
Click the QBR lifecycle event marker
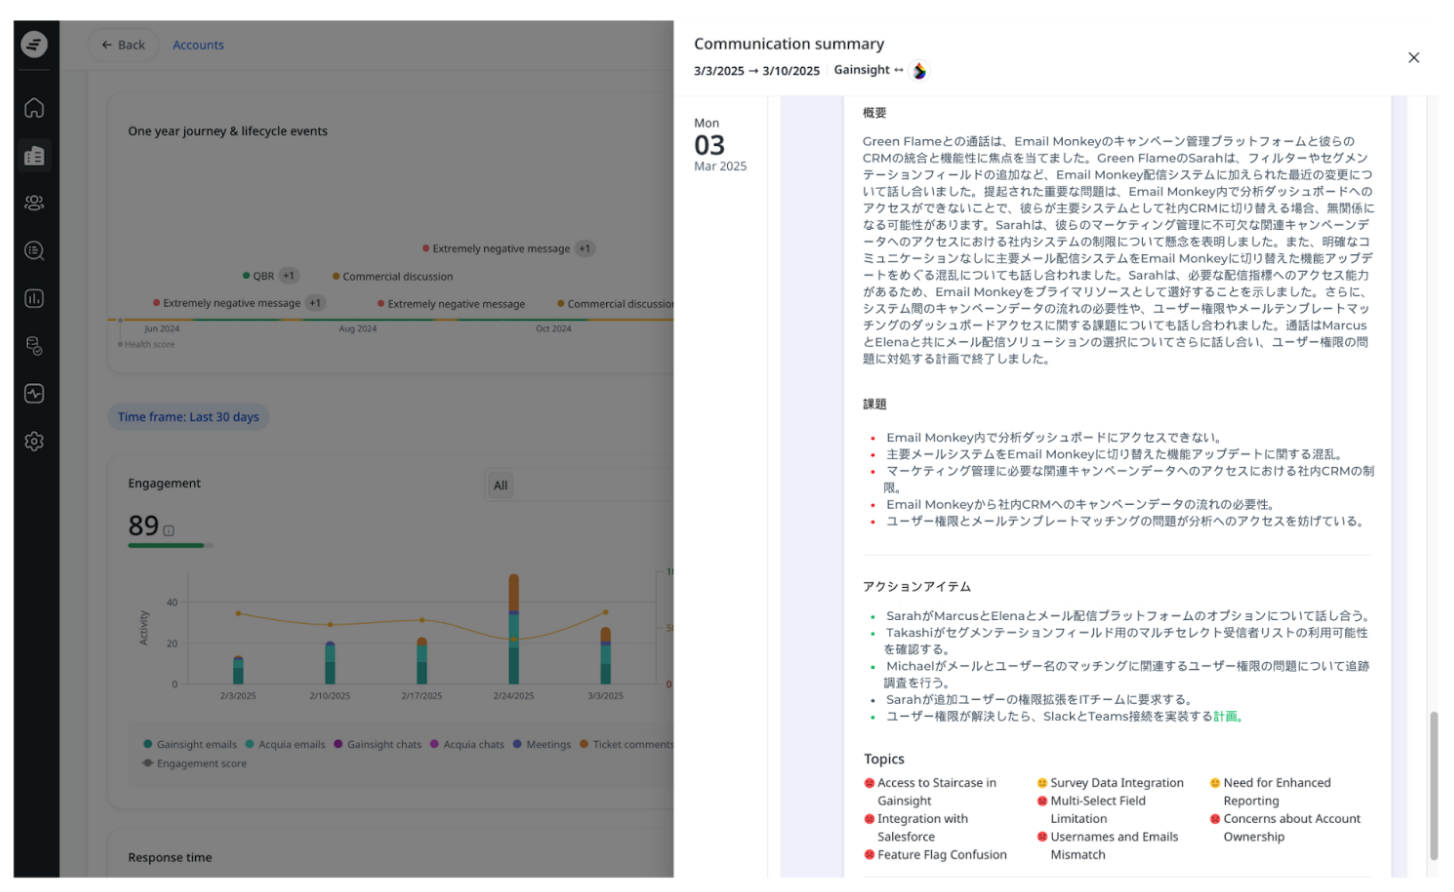[x=258, y=276]
